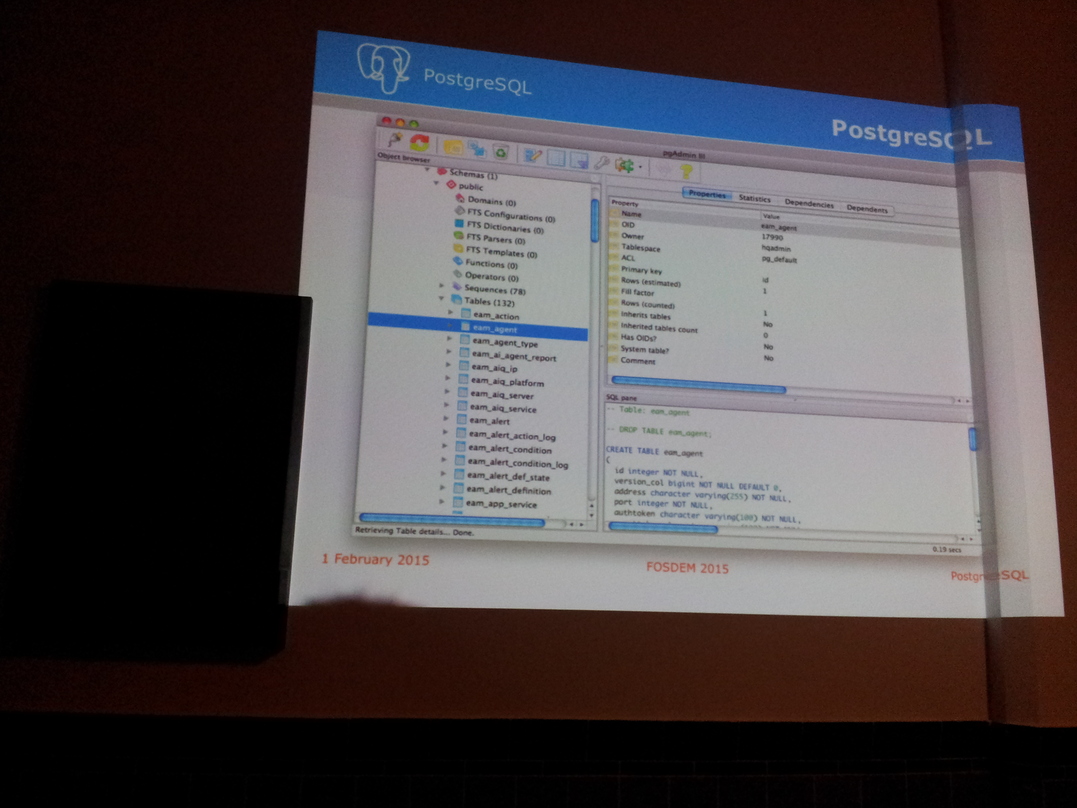
Task: Select eam_alert_definition in the object tree
Action: coord(510,491)
